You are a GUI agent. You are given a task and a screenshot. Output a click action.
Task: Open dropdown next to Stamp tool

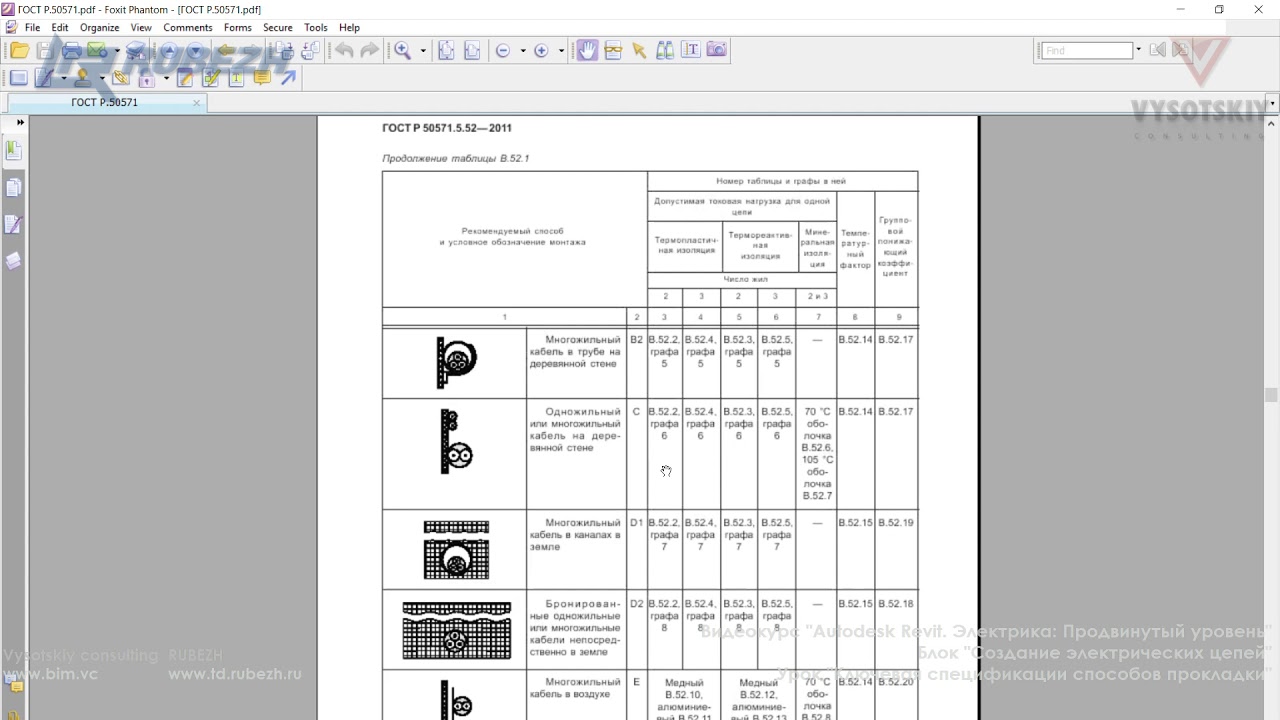coord(102,78)
